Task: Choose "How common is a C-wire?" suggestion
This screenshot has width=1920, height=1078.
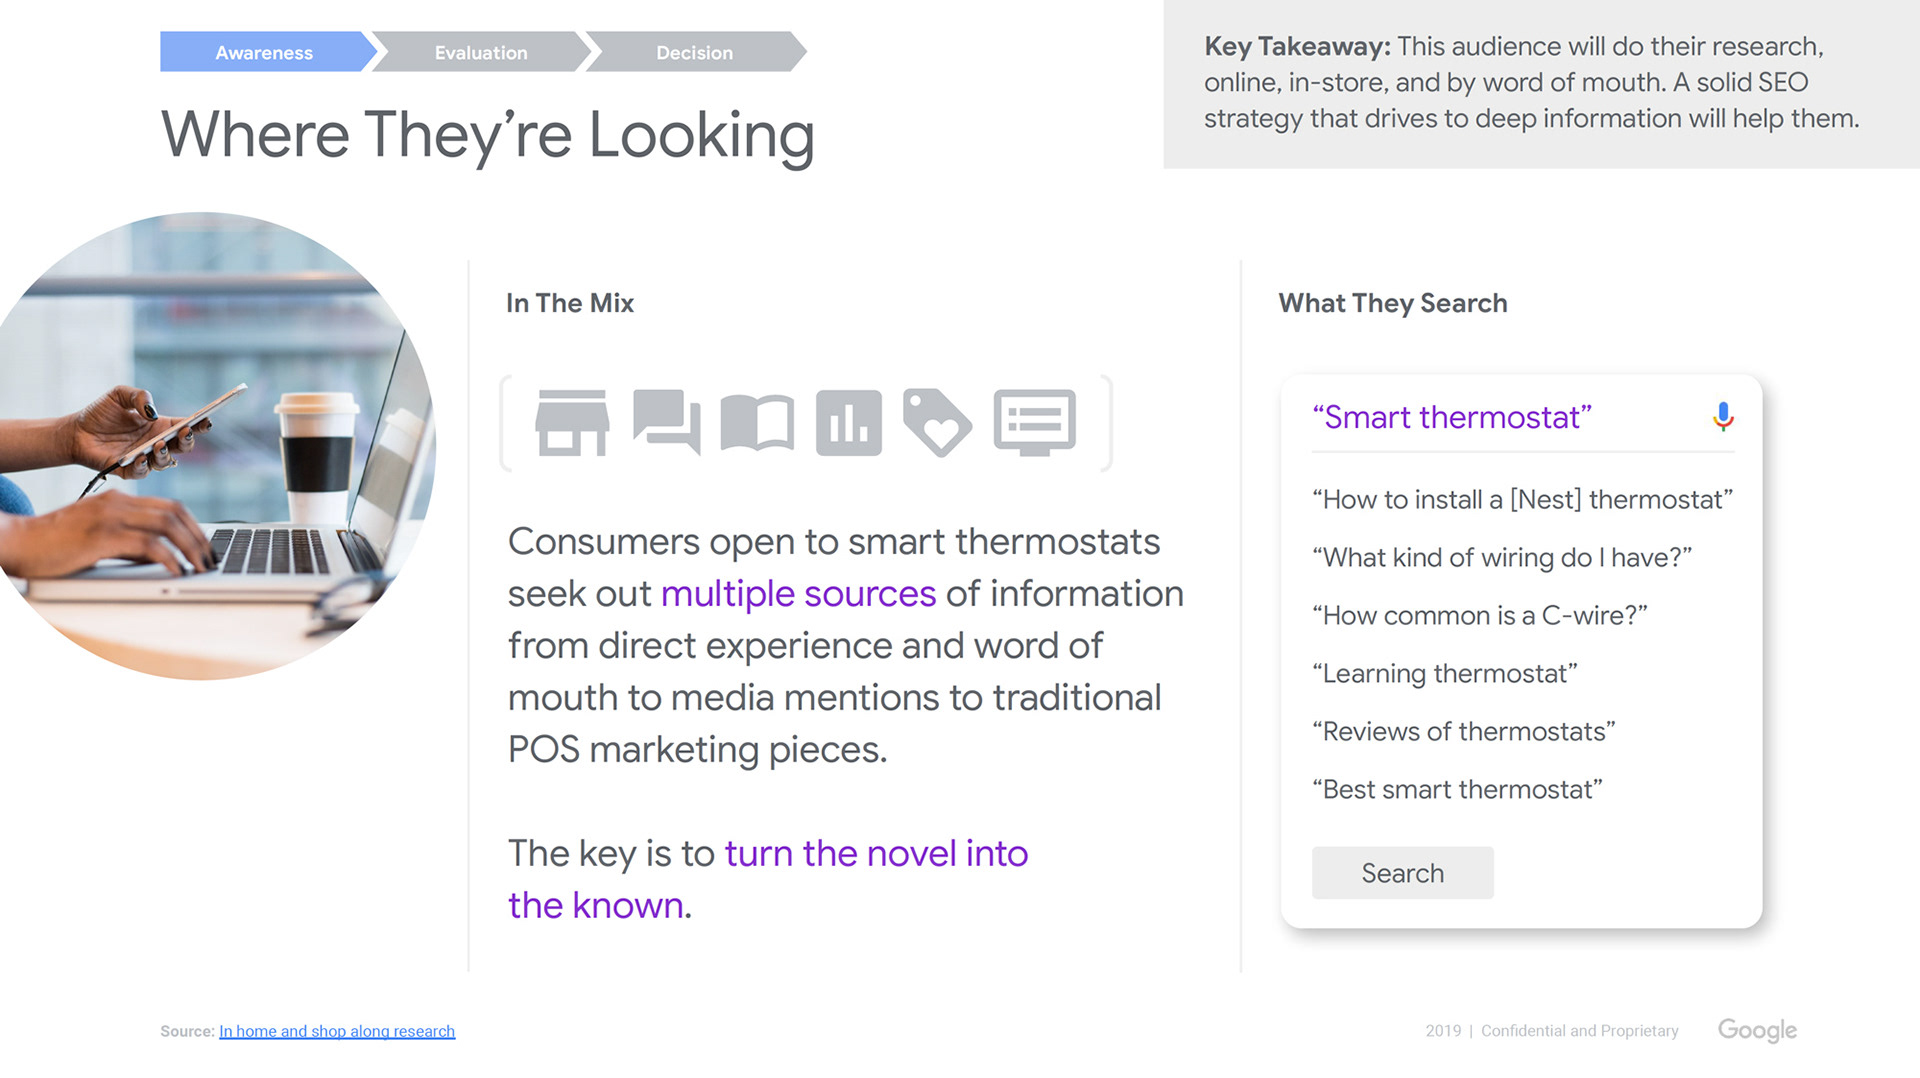Action: pos(1479,615)
